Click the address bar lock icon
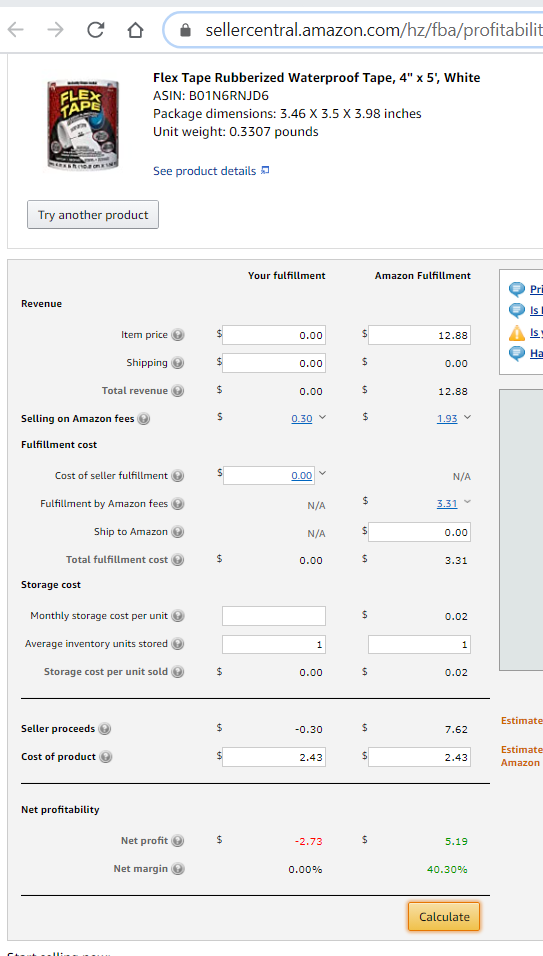 [186, 30]
